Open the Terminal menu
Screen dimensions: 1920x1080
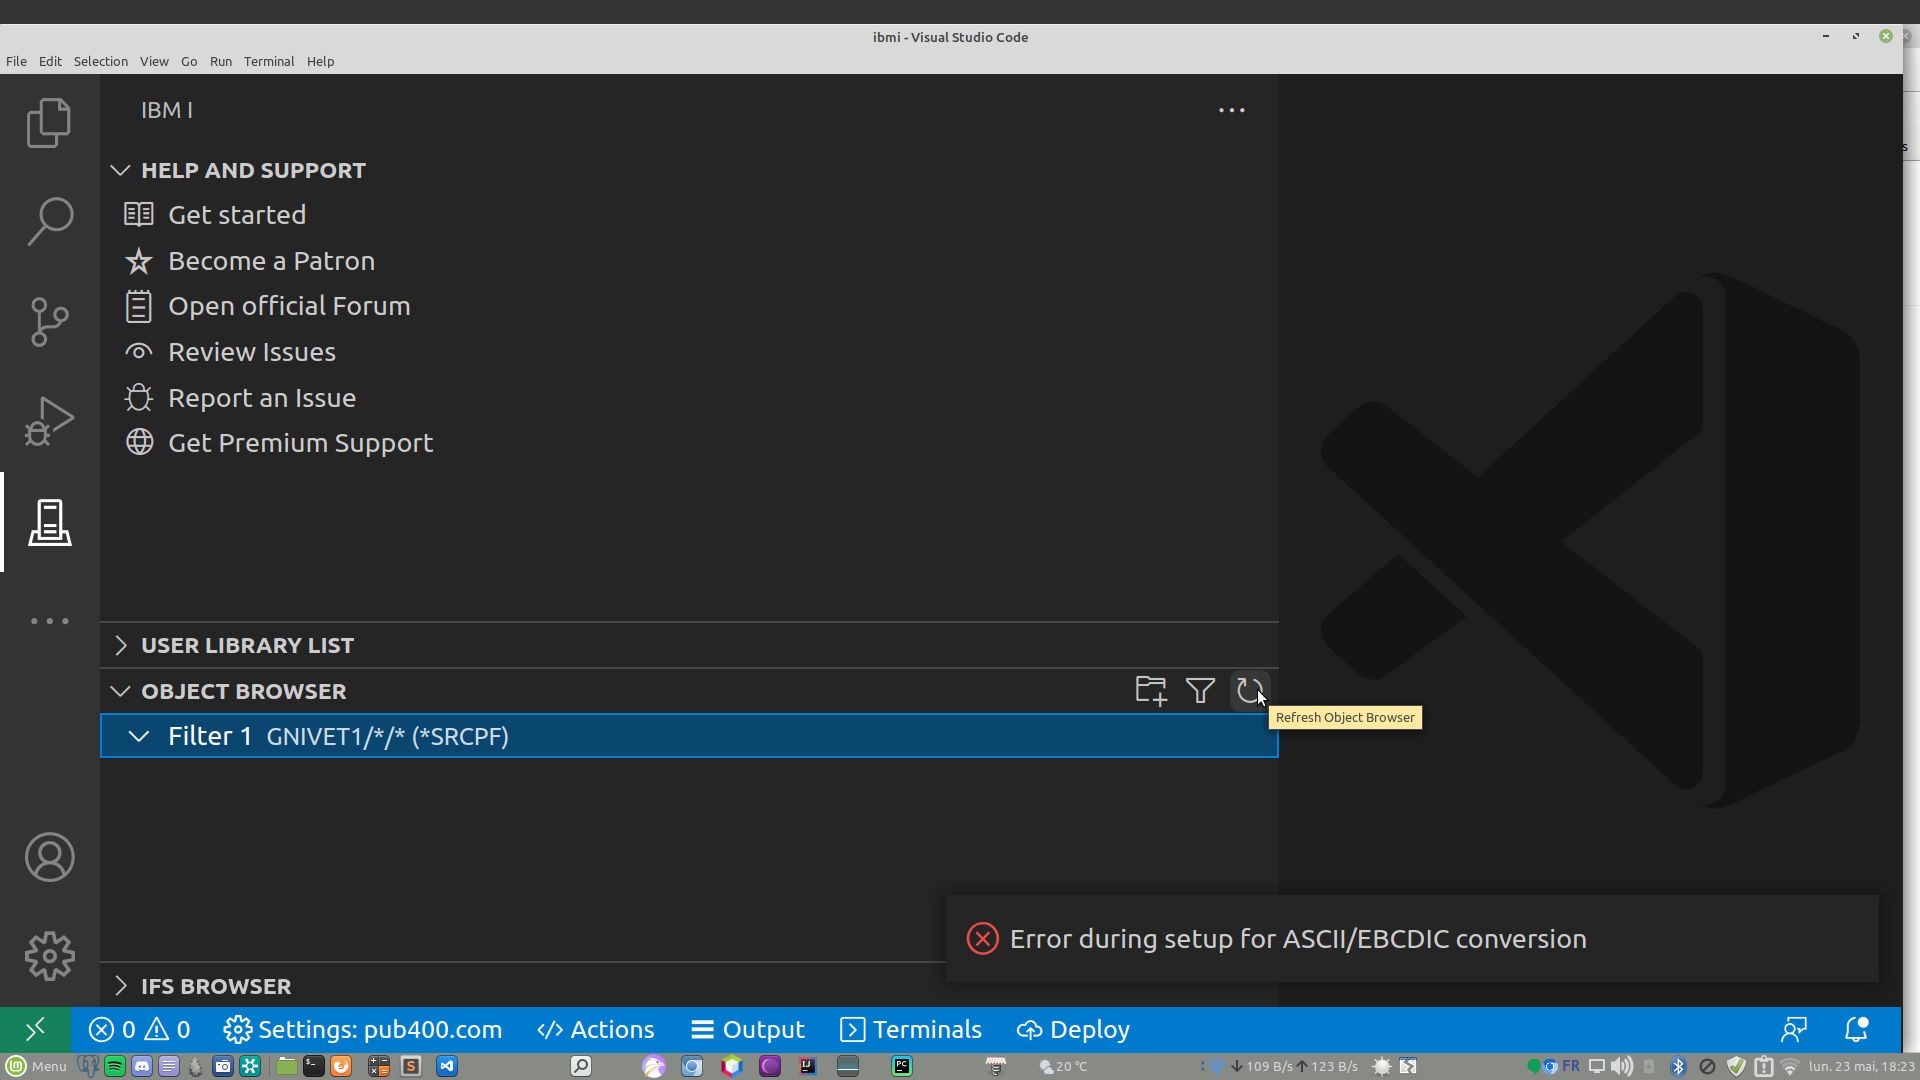268,61
